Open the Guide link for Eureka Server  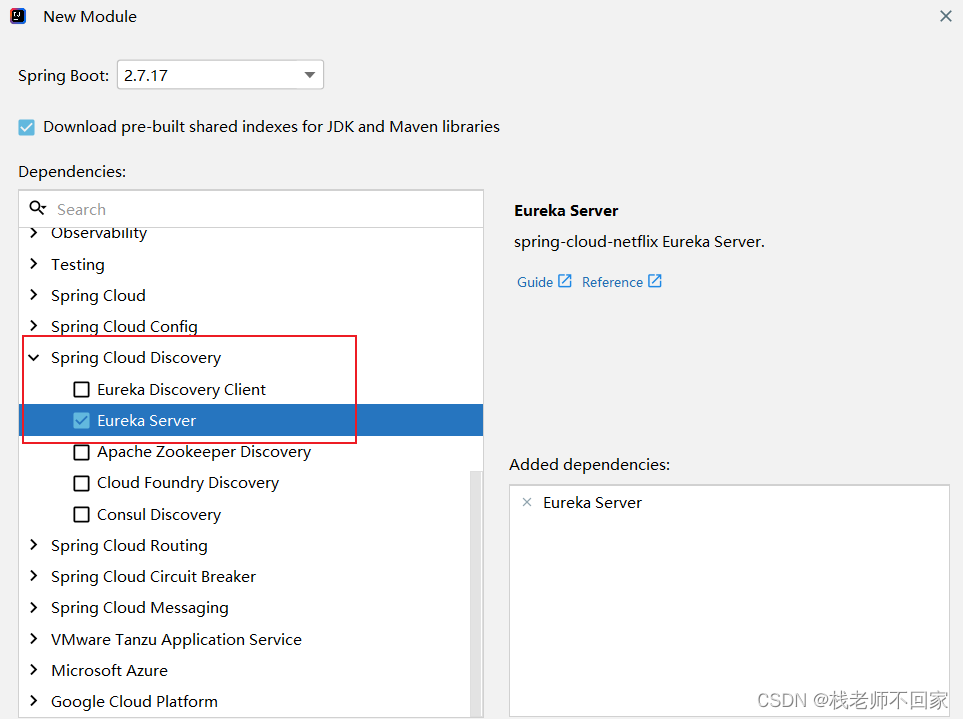point(535,282)
